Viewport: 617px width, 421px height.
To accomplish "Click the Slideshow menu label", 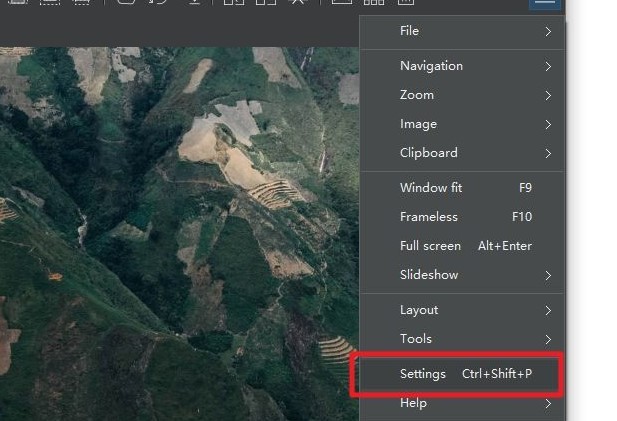I will point(429,275).
